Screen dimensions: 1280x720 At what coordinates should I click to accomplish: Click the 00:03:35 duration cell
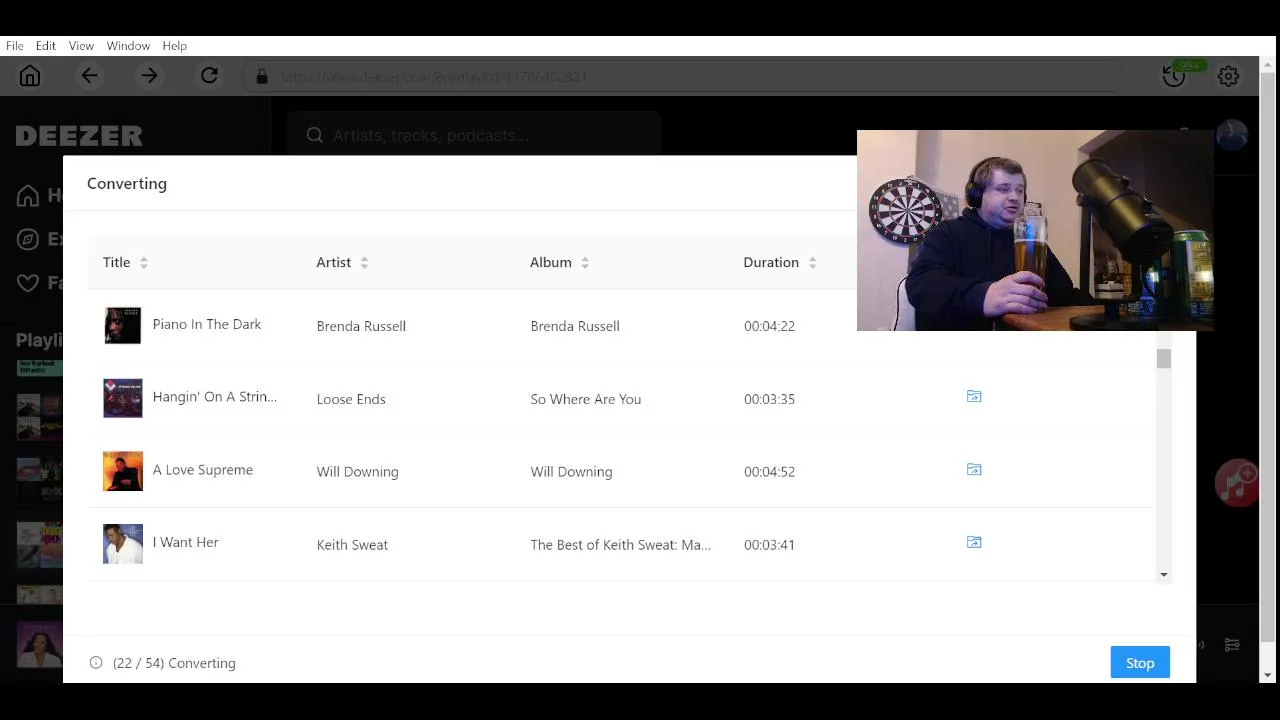click(x=769, y=399)
